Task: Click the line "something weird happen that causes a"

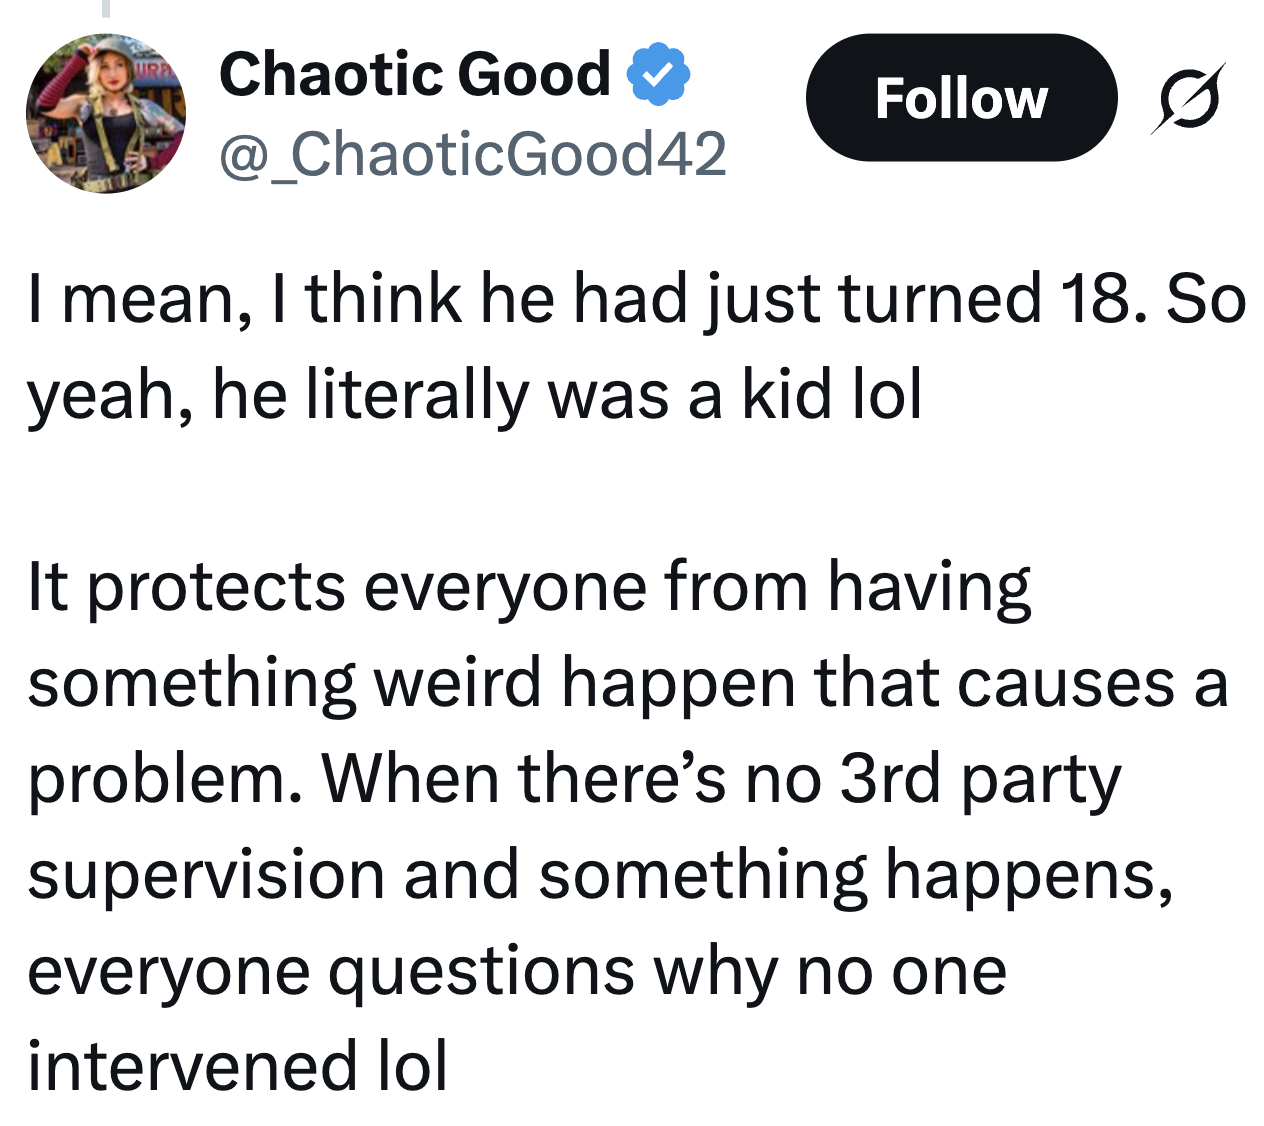Action: tap(627, 682)
